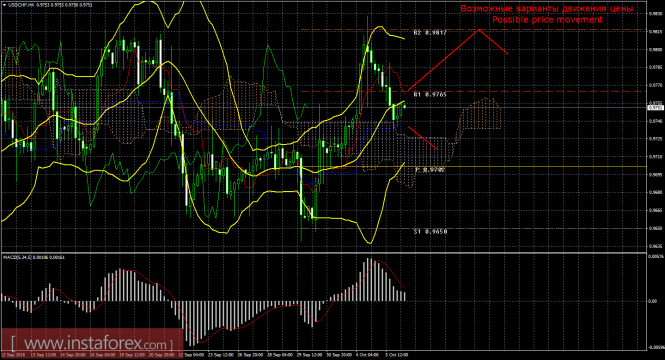Select the R2 0.9812 resistance level label

[430, 33]
